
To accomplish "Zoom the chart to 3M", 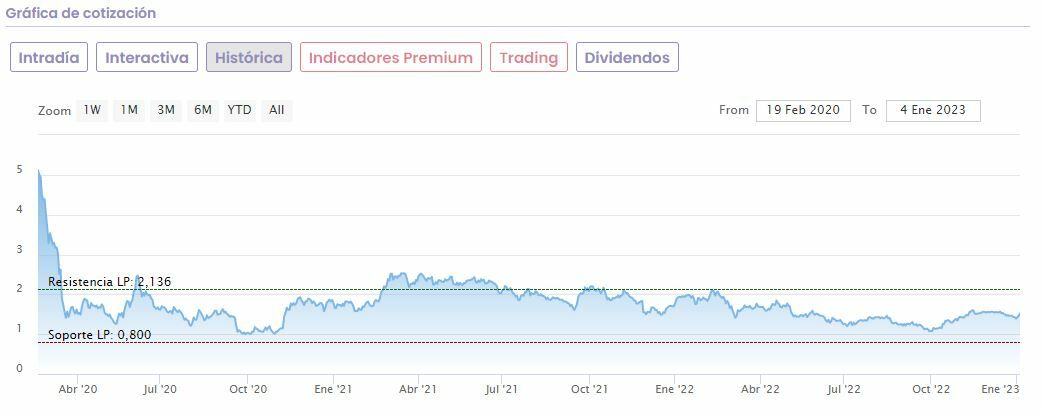I will click(166, 110).
